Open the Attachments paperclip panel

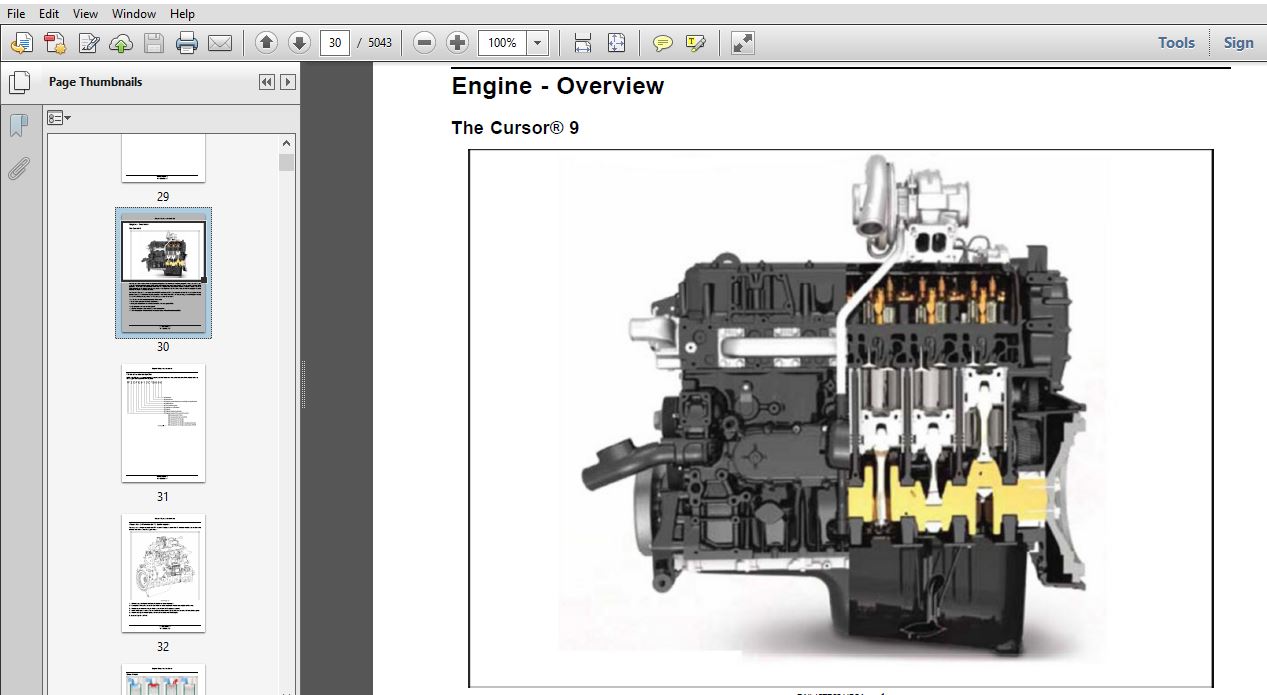(x=18, y=169)
